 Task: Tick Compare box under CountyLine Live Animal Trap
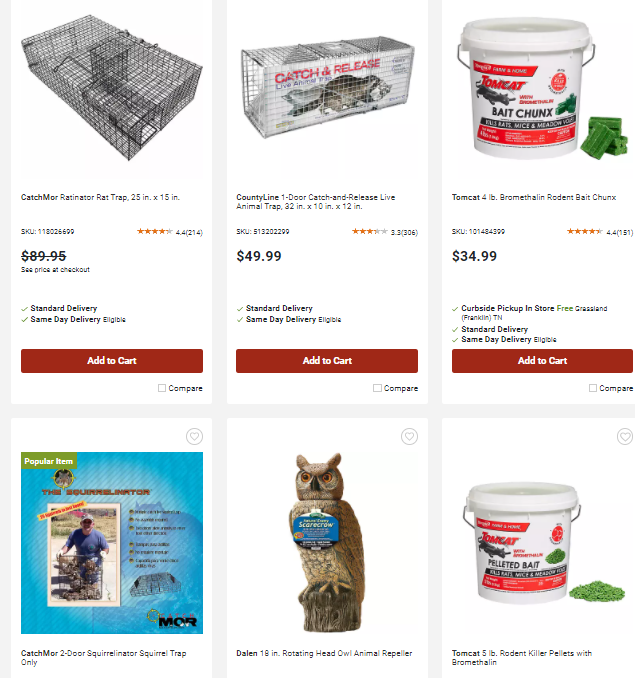377,388
